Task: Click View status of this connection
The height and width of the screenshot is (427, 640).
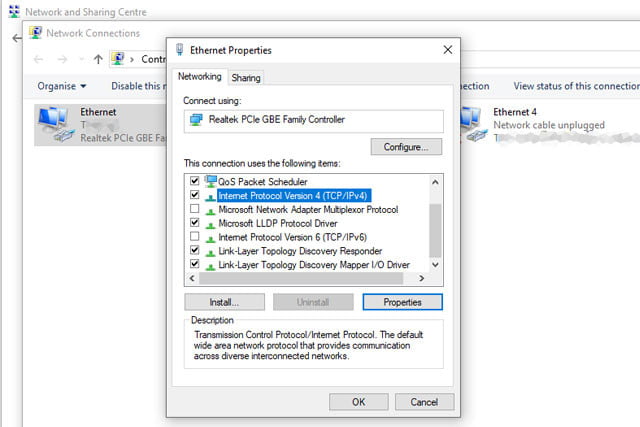Action: [576, 86]
